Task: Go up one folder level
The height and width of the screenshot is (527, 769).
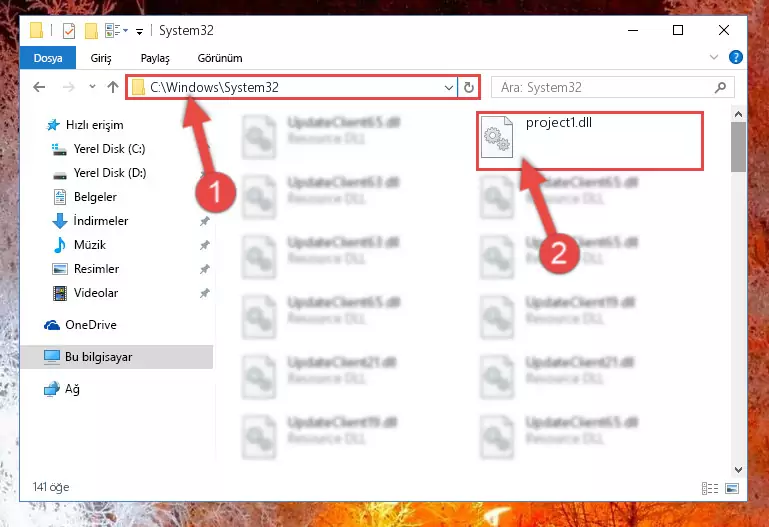Action: point(113,87)
